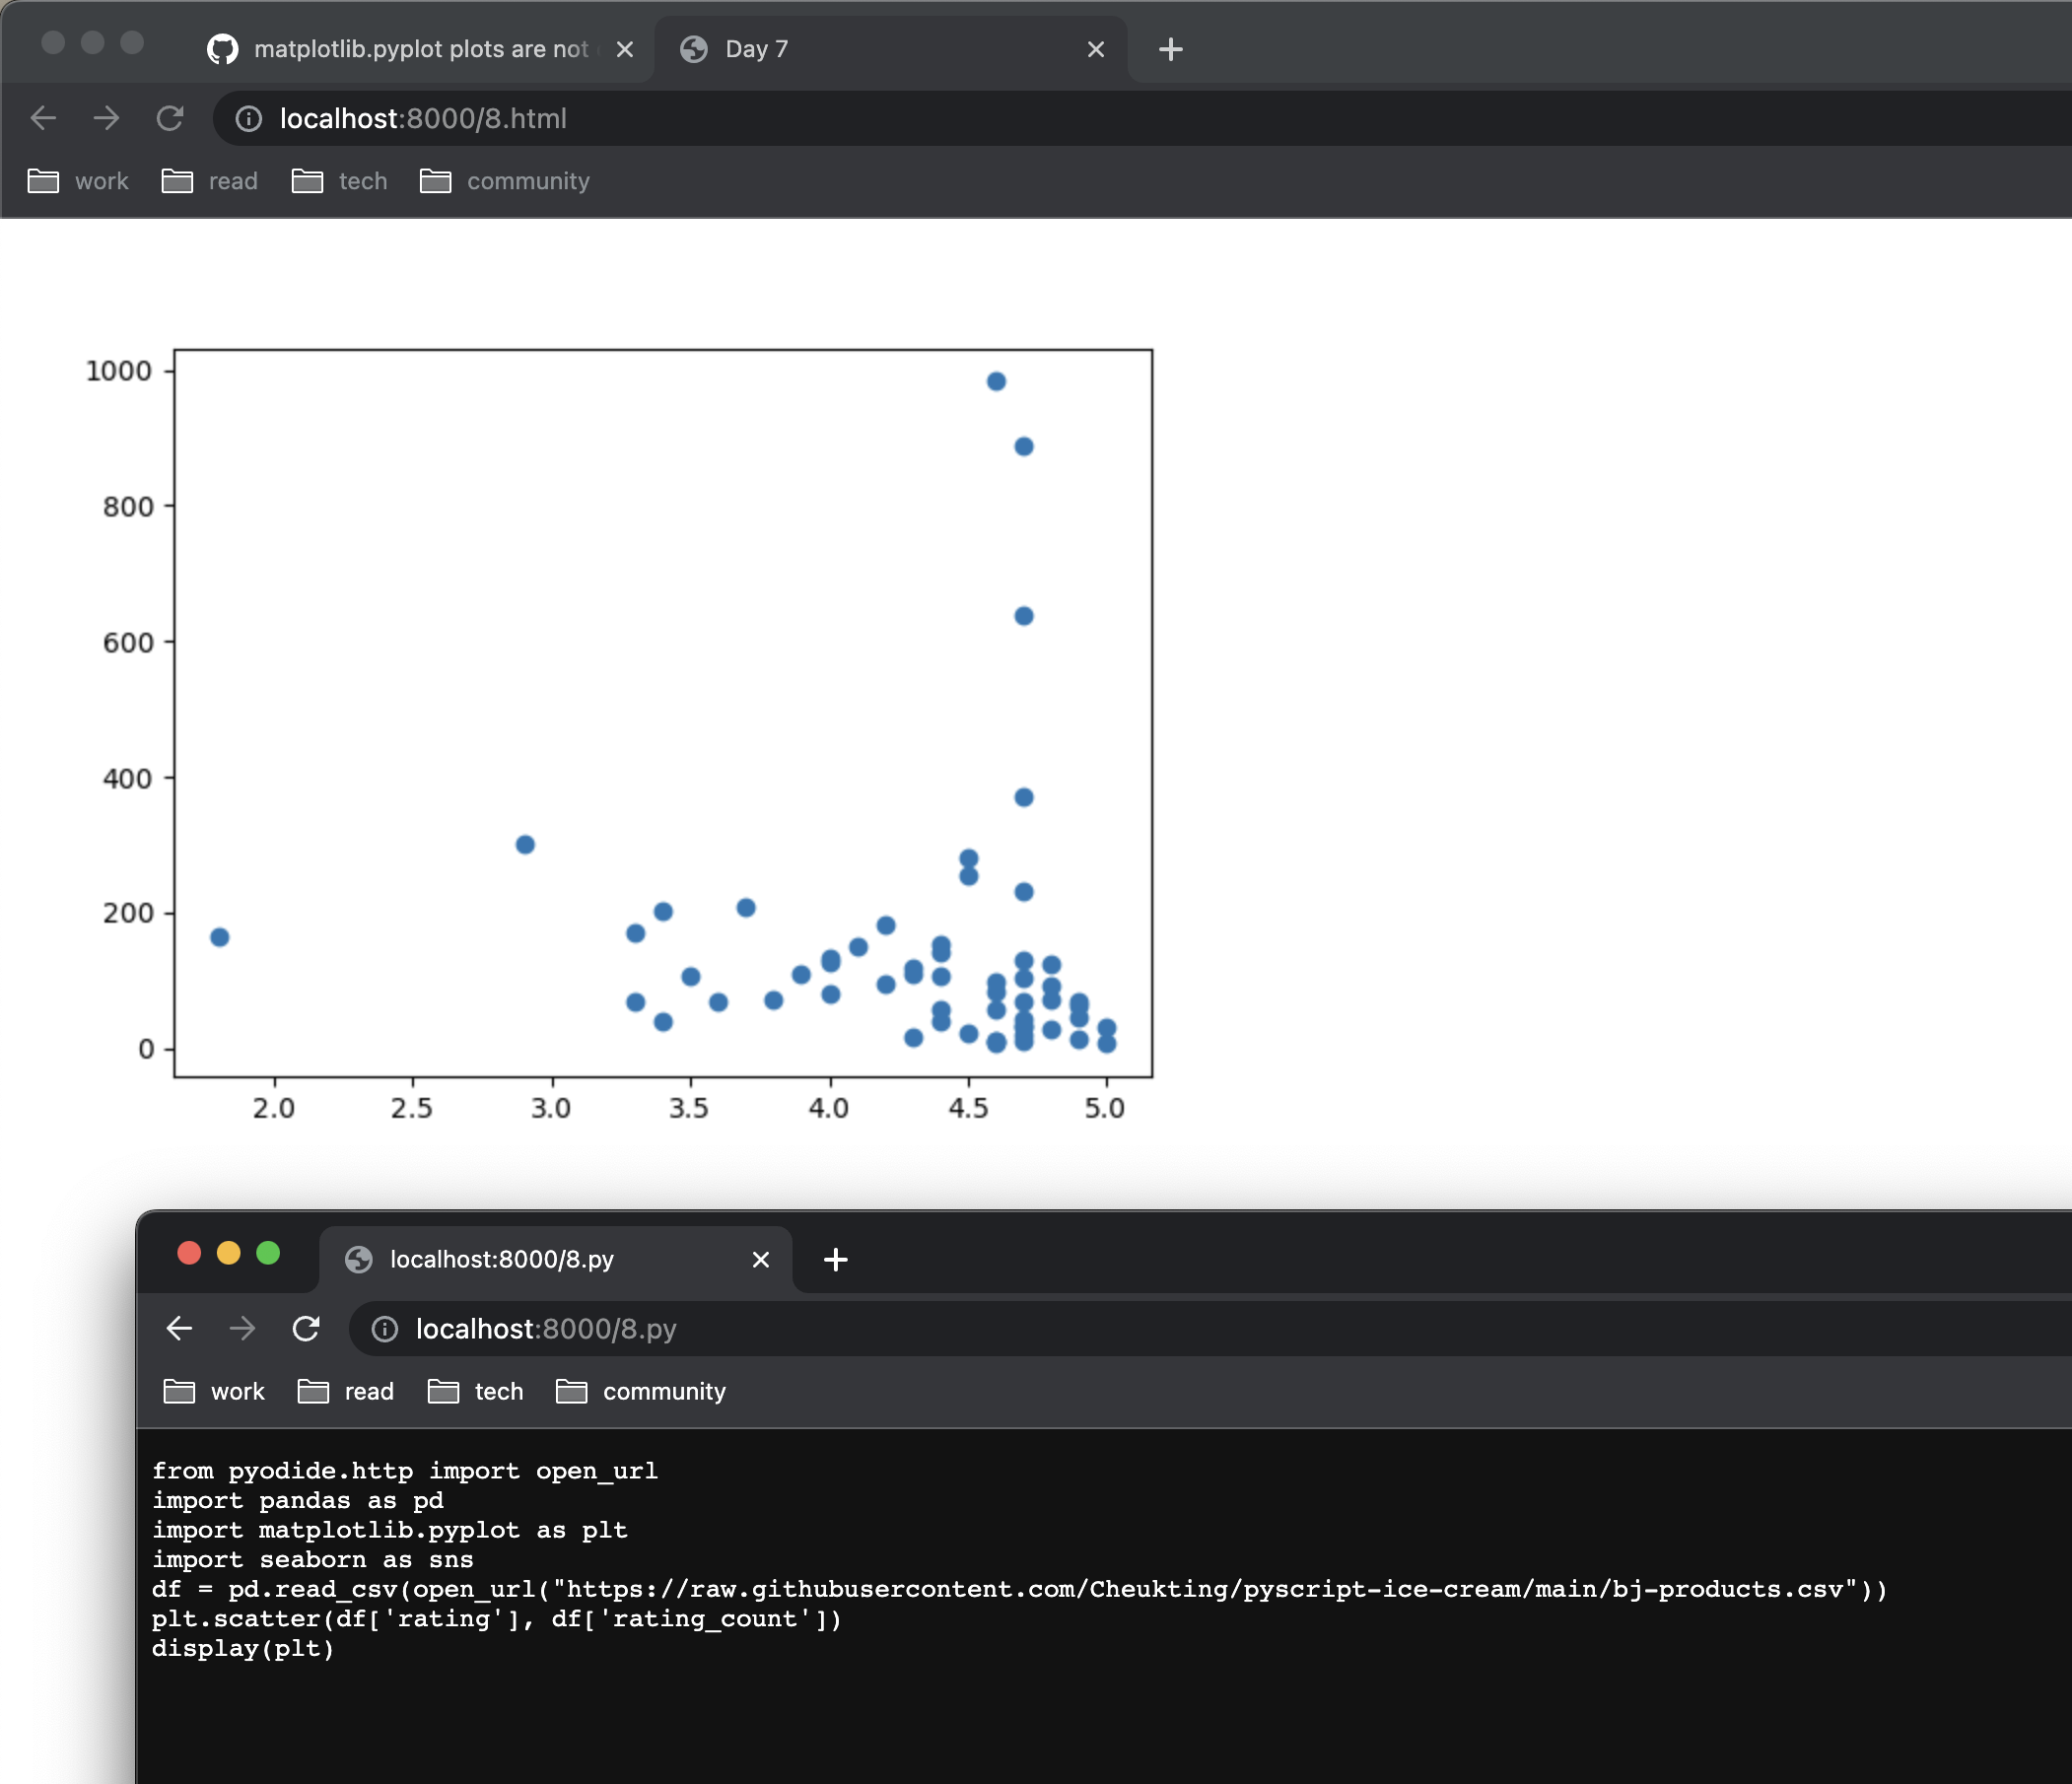Click the site info icon beside 8.py URL
Viewport: 2072px width, 1784px height.
[x=384, y=1329]
